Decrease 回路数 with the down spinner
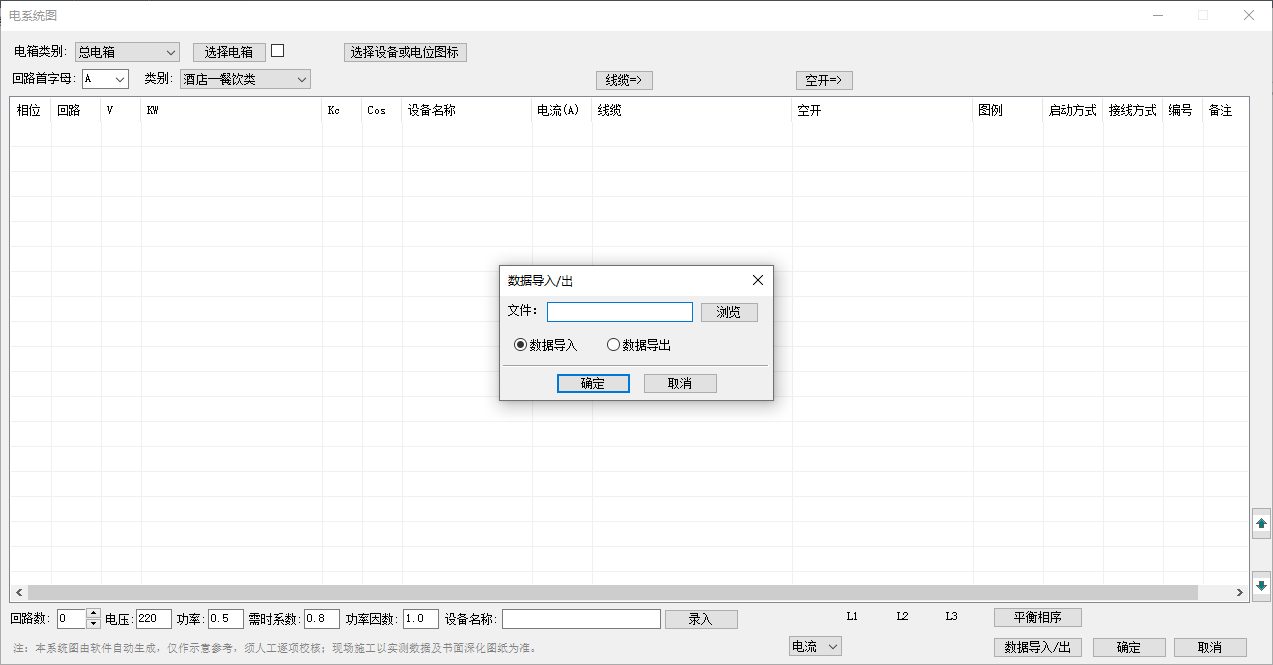This screenshot has height=665, width=1273. [x=94, y=624]
